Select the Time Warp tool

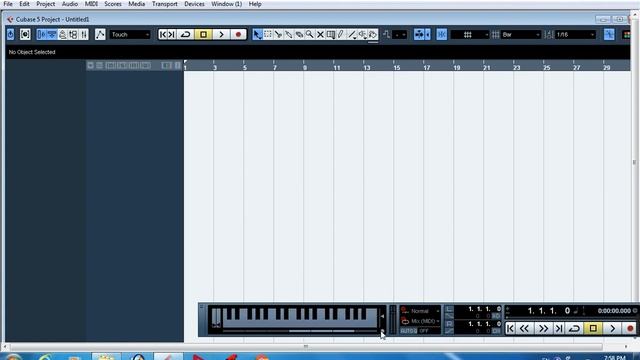[331, 35]
